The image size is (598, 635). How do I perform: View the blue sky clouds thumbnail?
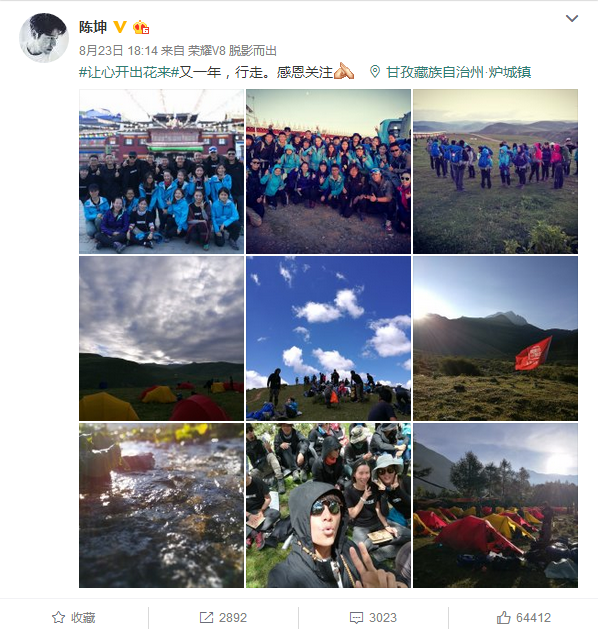328,338
